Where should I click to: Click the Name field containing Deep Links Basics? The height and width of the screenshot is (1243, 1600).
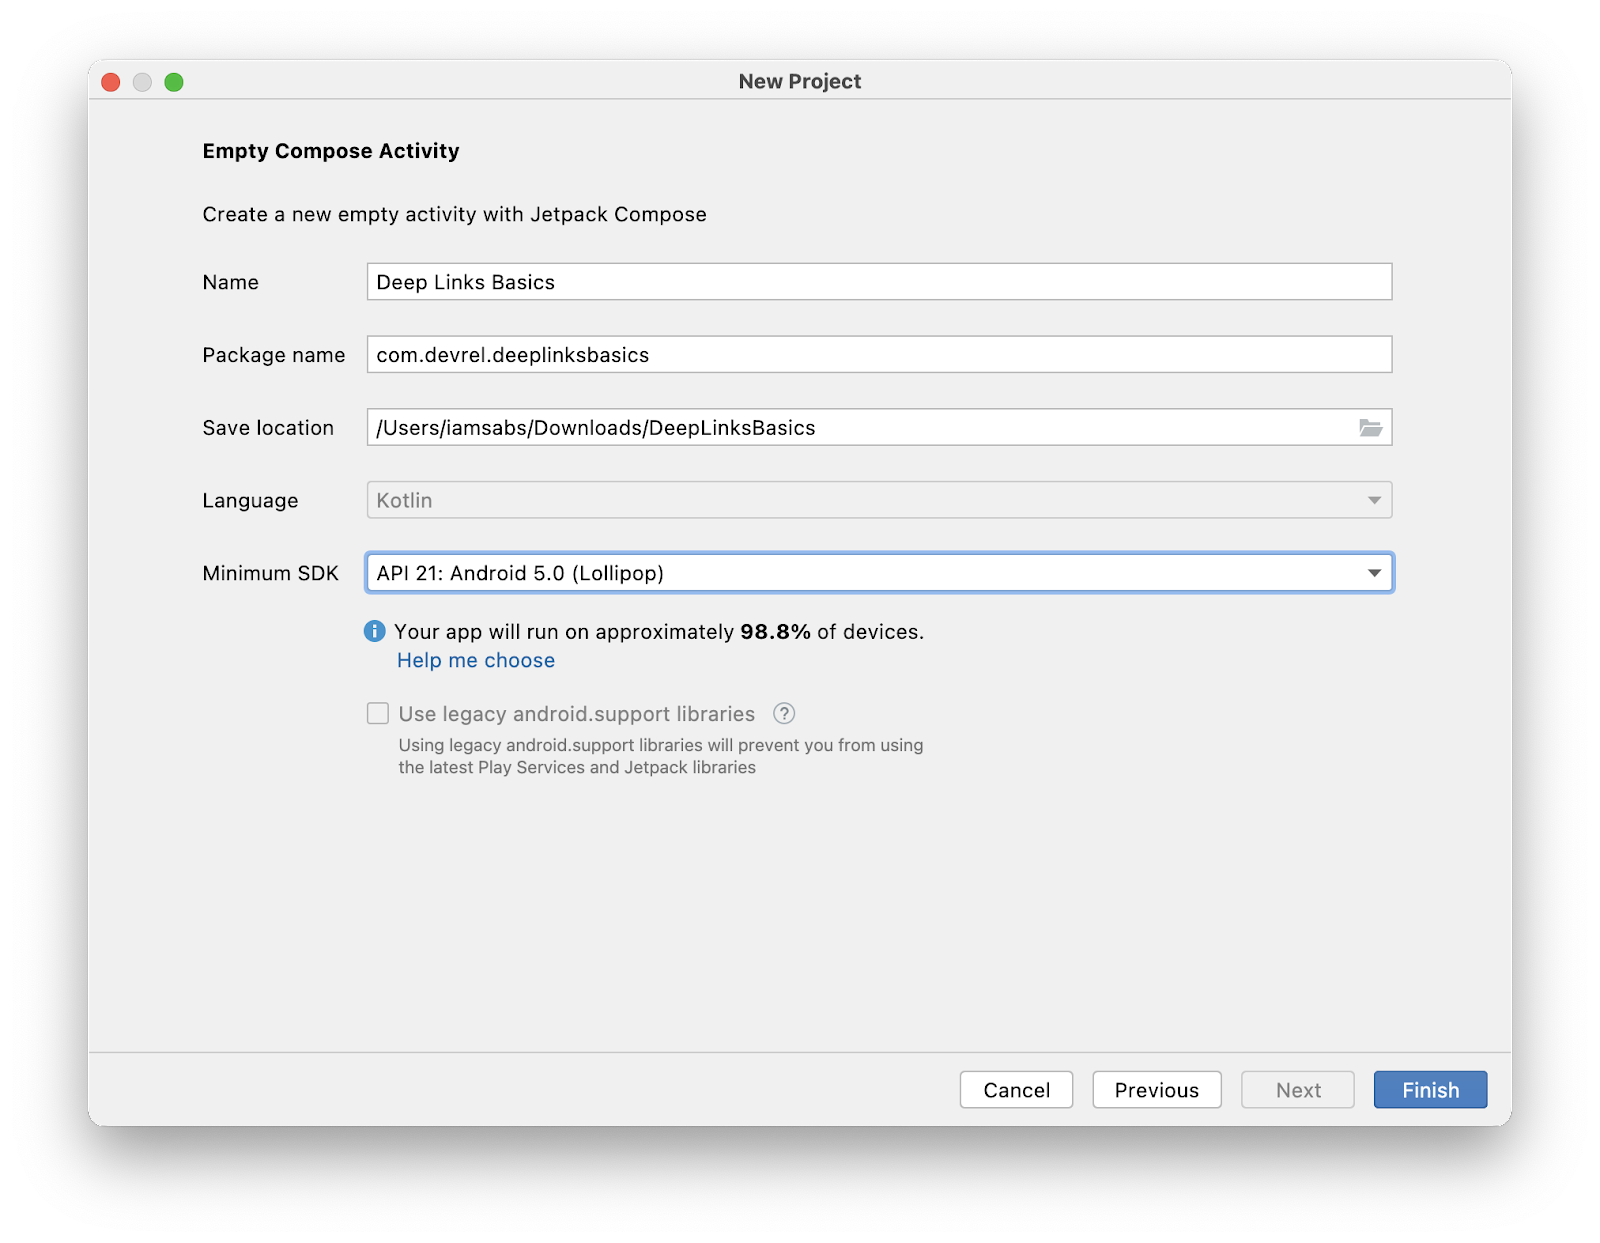tap(878, 282)
